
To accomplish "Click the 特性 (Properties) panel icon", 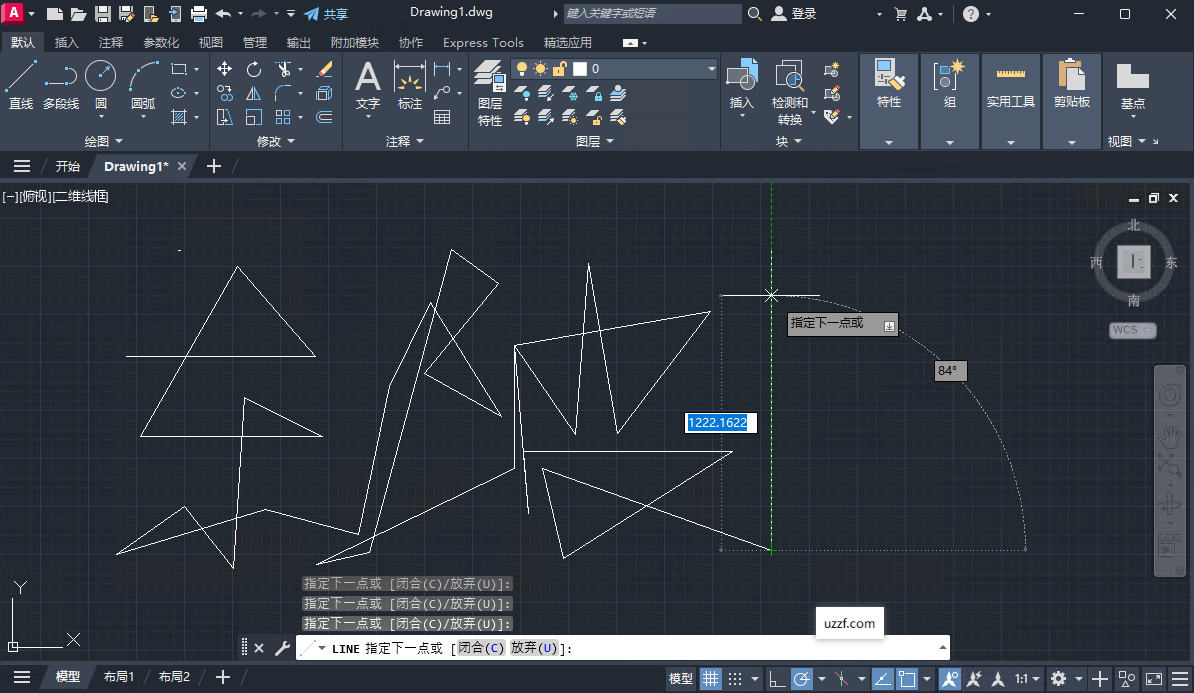I will click(x=888, y=85).
